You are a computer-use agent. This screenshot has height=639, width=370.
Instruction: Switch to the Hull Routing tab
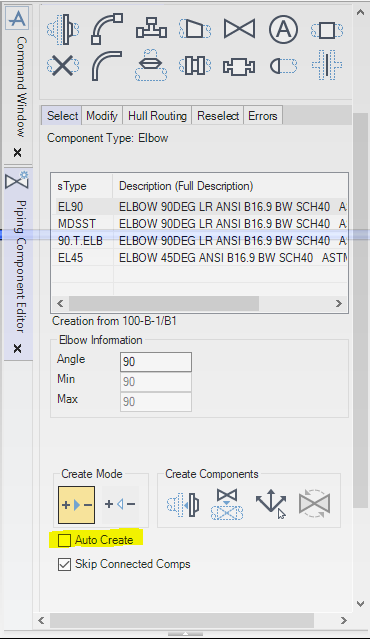(157, 116)
